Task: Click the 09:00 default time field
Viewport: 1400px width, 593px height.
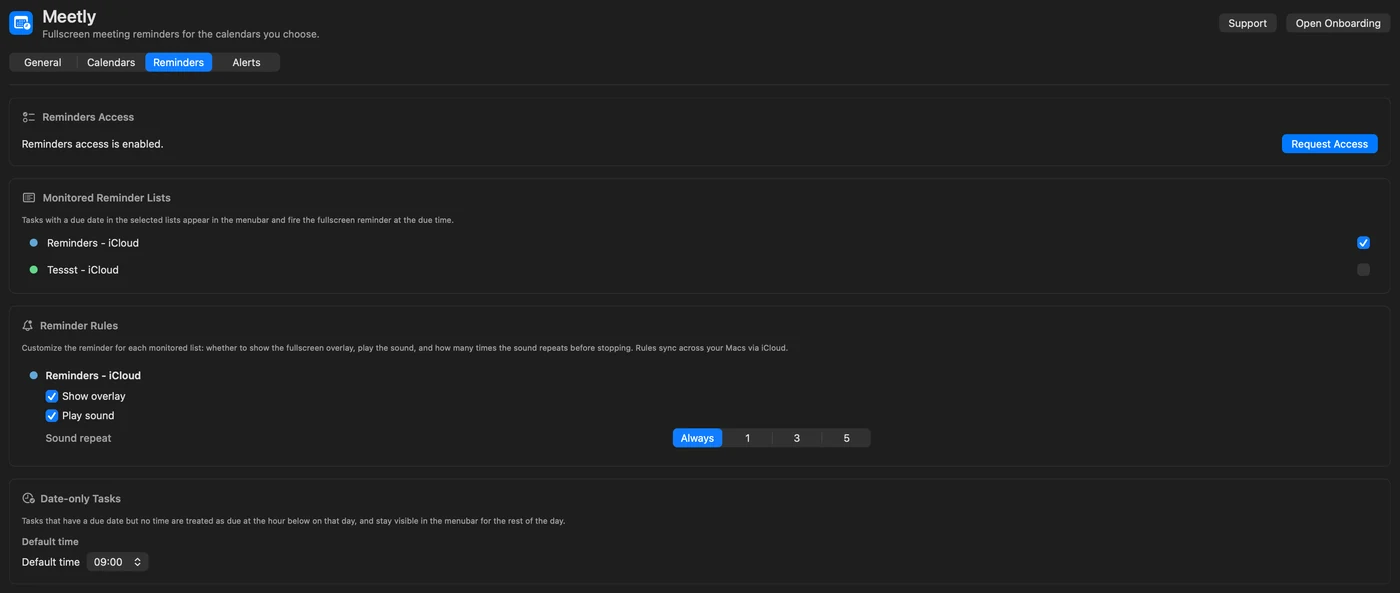Action: click(x=117, y=562)
